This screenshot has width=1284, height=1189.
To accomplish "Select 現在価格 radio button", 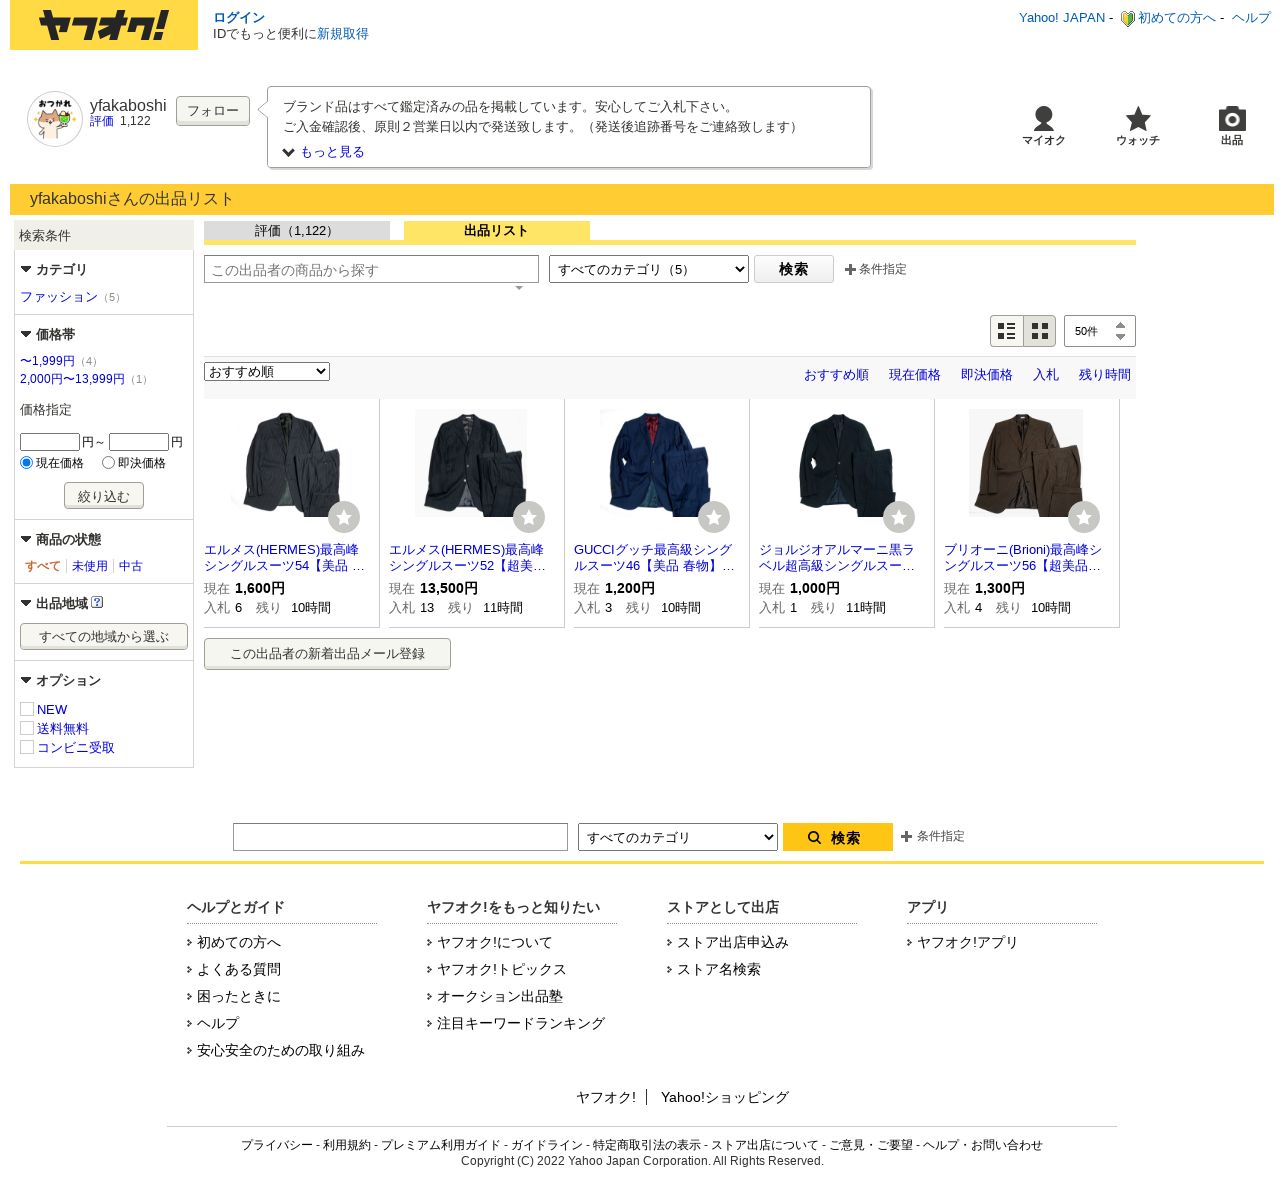I will pyautogui.click(x=27, y=463).
